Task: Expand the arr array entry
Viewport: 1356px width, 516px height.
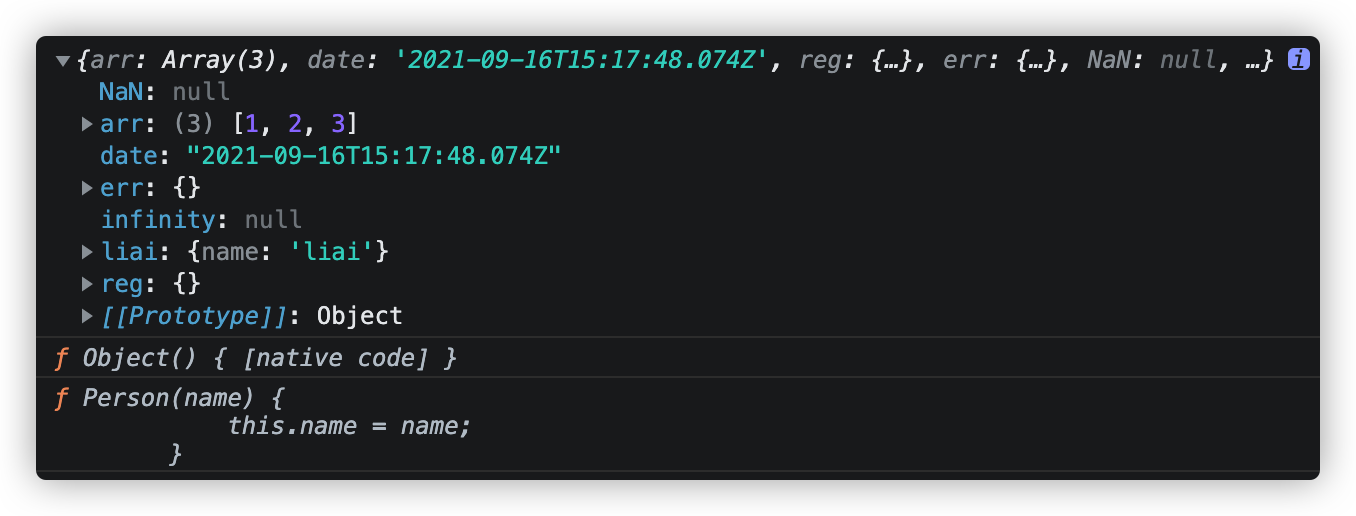Action: click(x=87, y=124)
